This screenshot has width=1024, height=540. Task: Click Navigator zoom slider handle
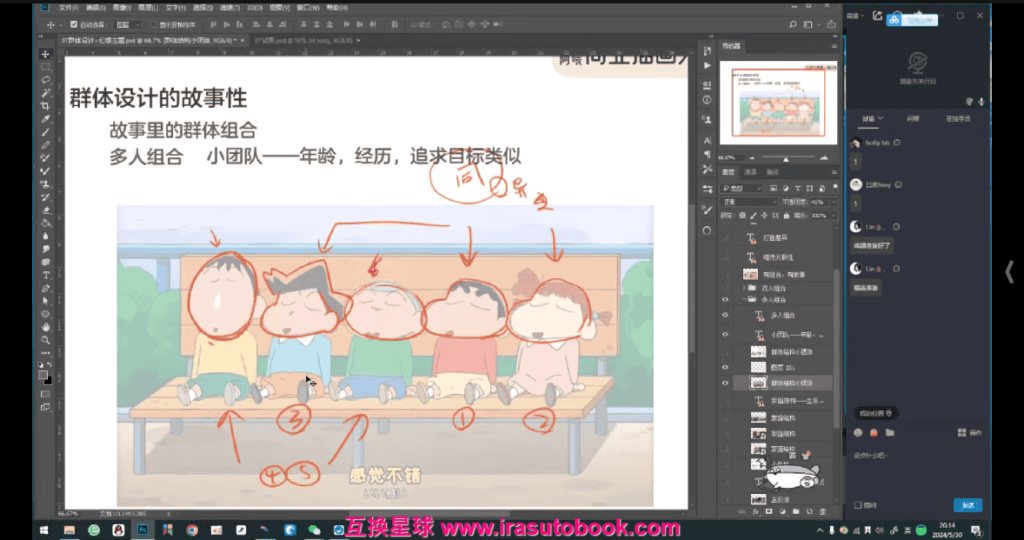coord(786,159)
